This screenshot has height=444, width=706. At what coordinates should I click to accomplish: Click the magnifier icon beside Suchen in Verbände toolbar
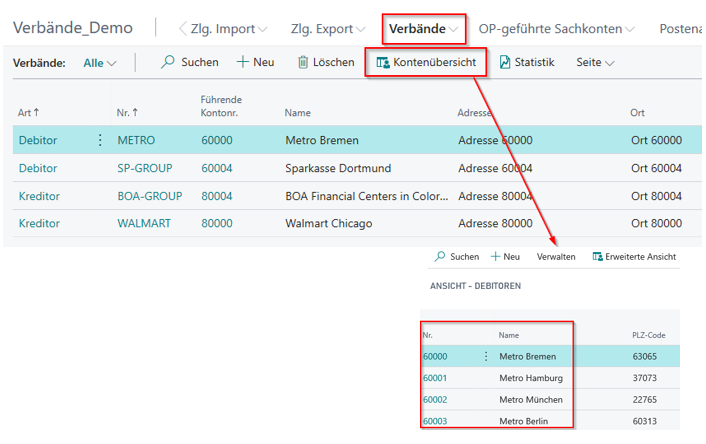pyautogui.click(x=167, y=62)
